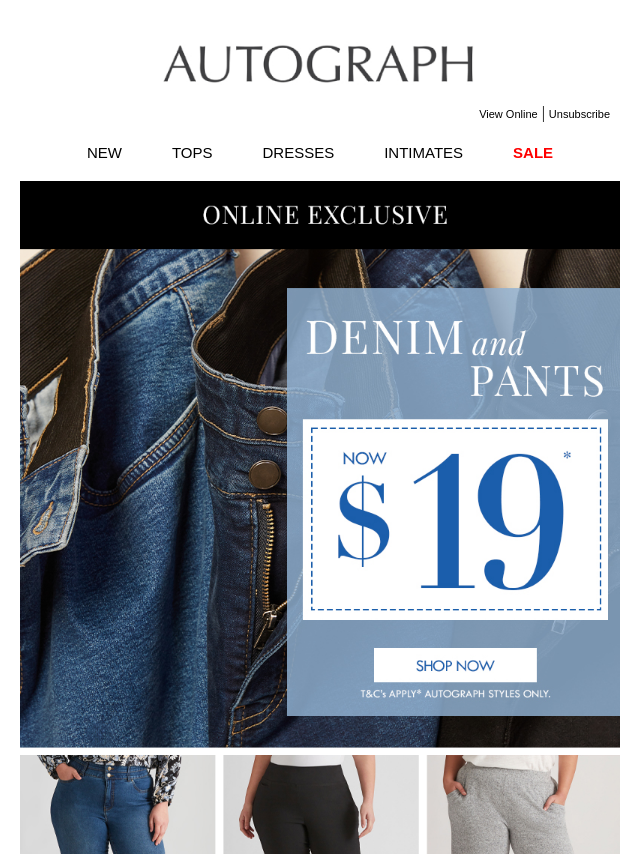Click the Unsubscribe link
Screen dimensions: 640x854
[579, 114]
